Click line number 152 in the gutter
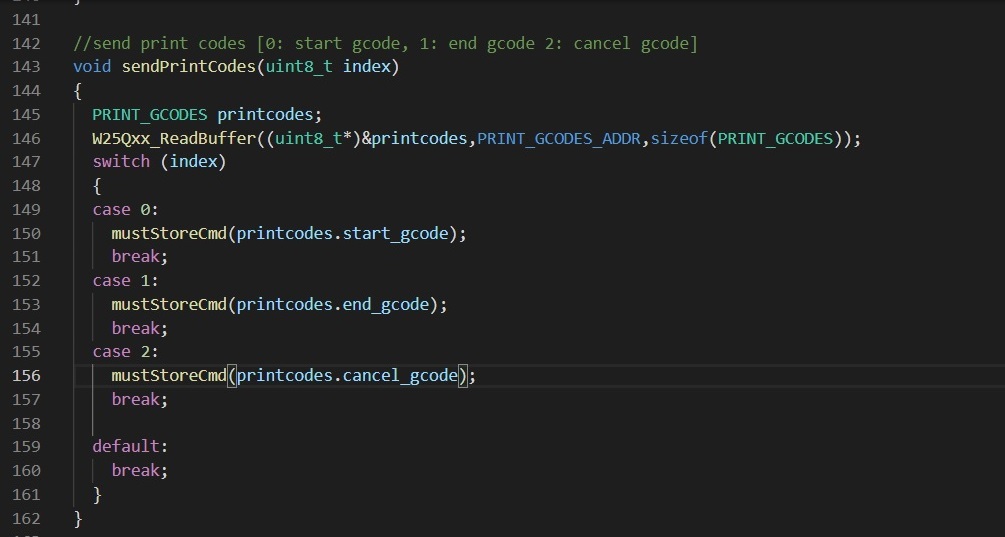This screenshot has height=537, width=1005. coord(26,281)
